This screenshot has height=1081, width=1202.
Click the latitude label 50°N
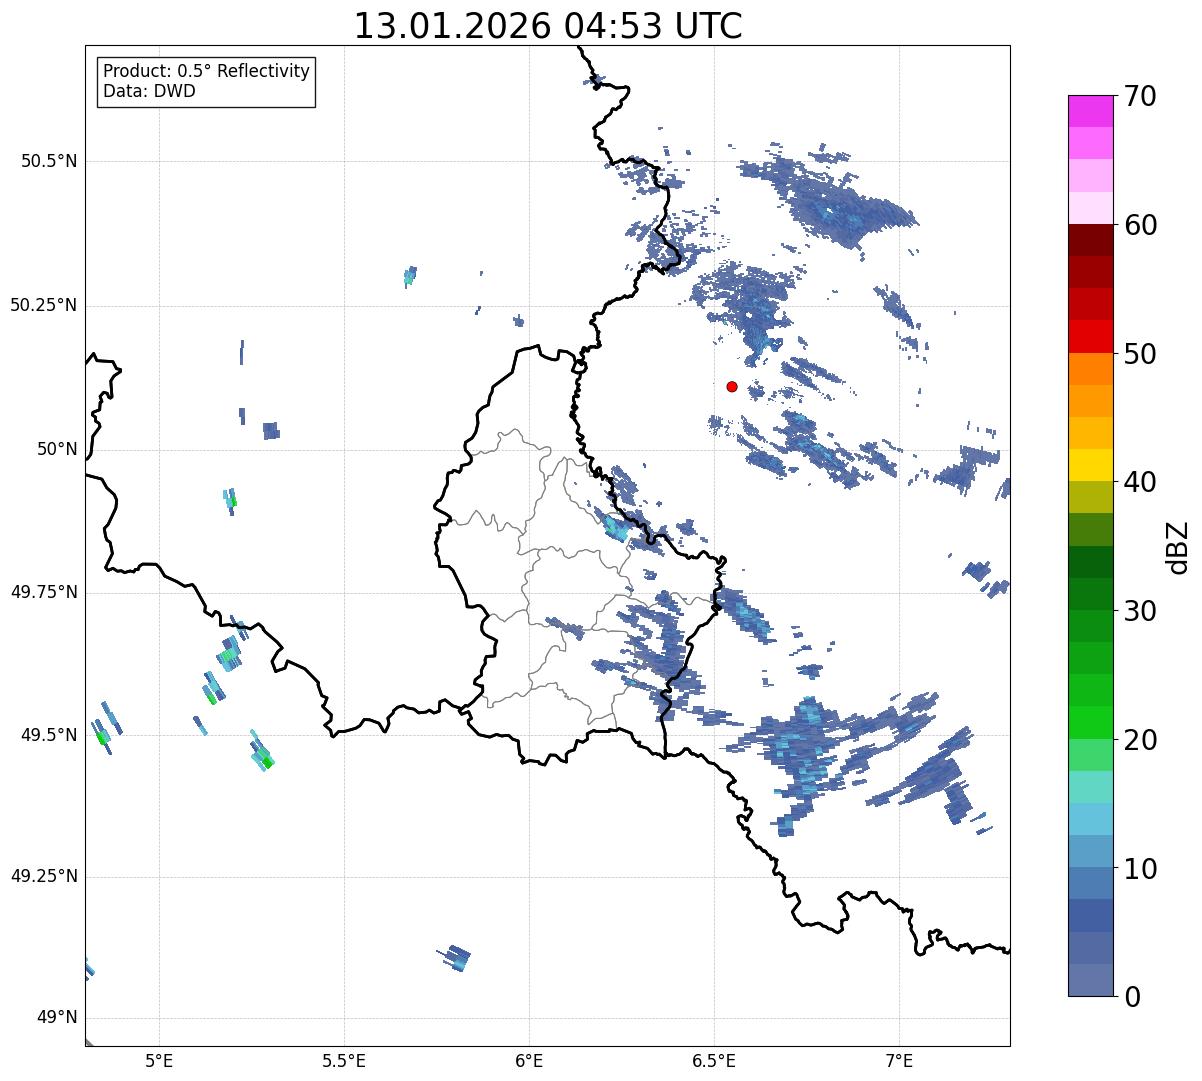point(56,449)
